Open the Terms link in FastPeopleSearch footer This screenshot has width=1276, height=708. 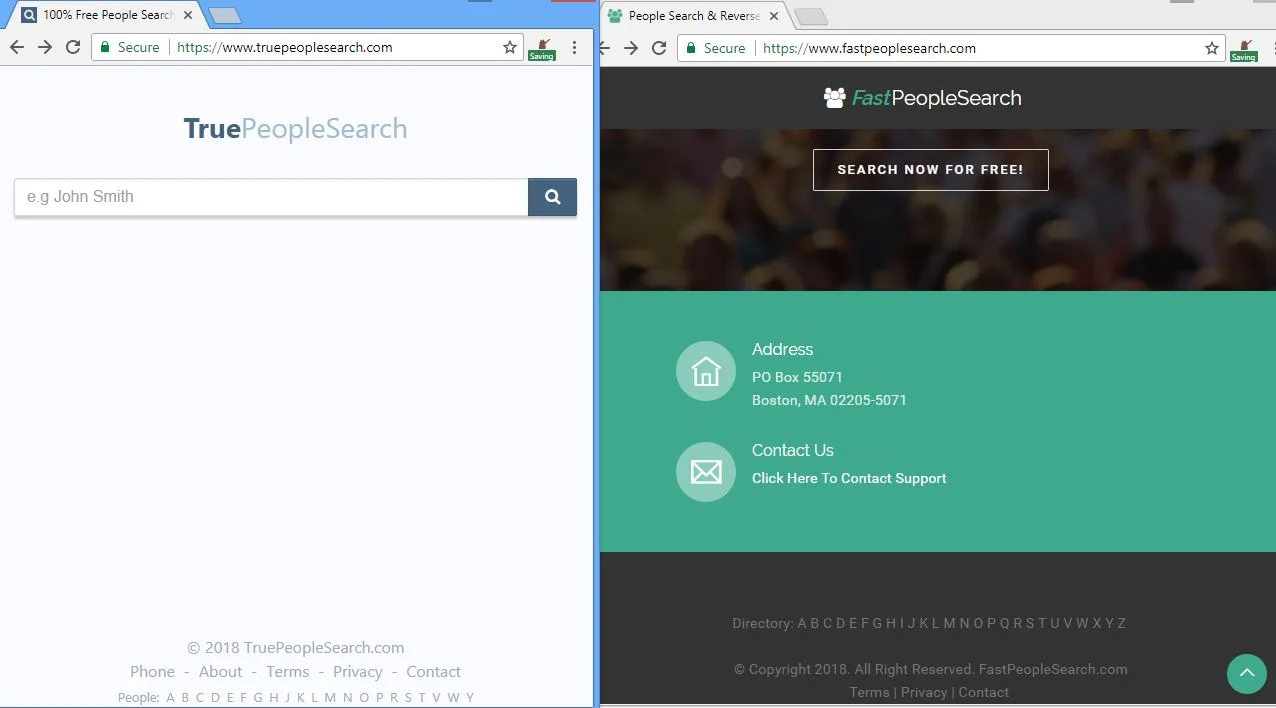869,692
